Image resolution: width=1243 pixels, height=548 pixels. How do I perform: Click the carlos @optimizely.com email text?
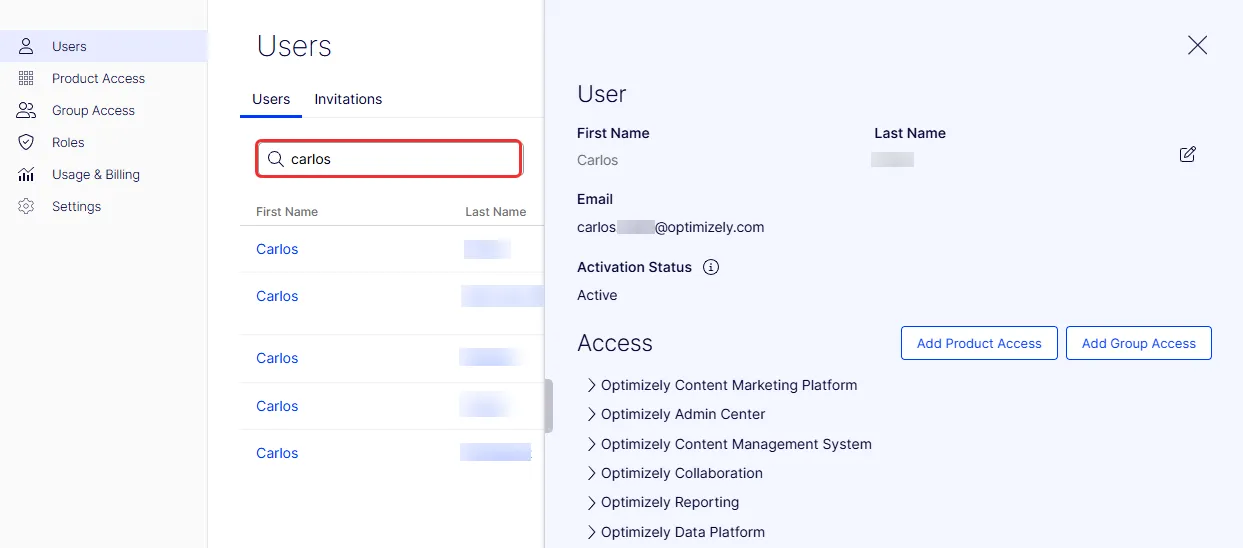tap(670, 227)
